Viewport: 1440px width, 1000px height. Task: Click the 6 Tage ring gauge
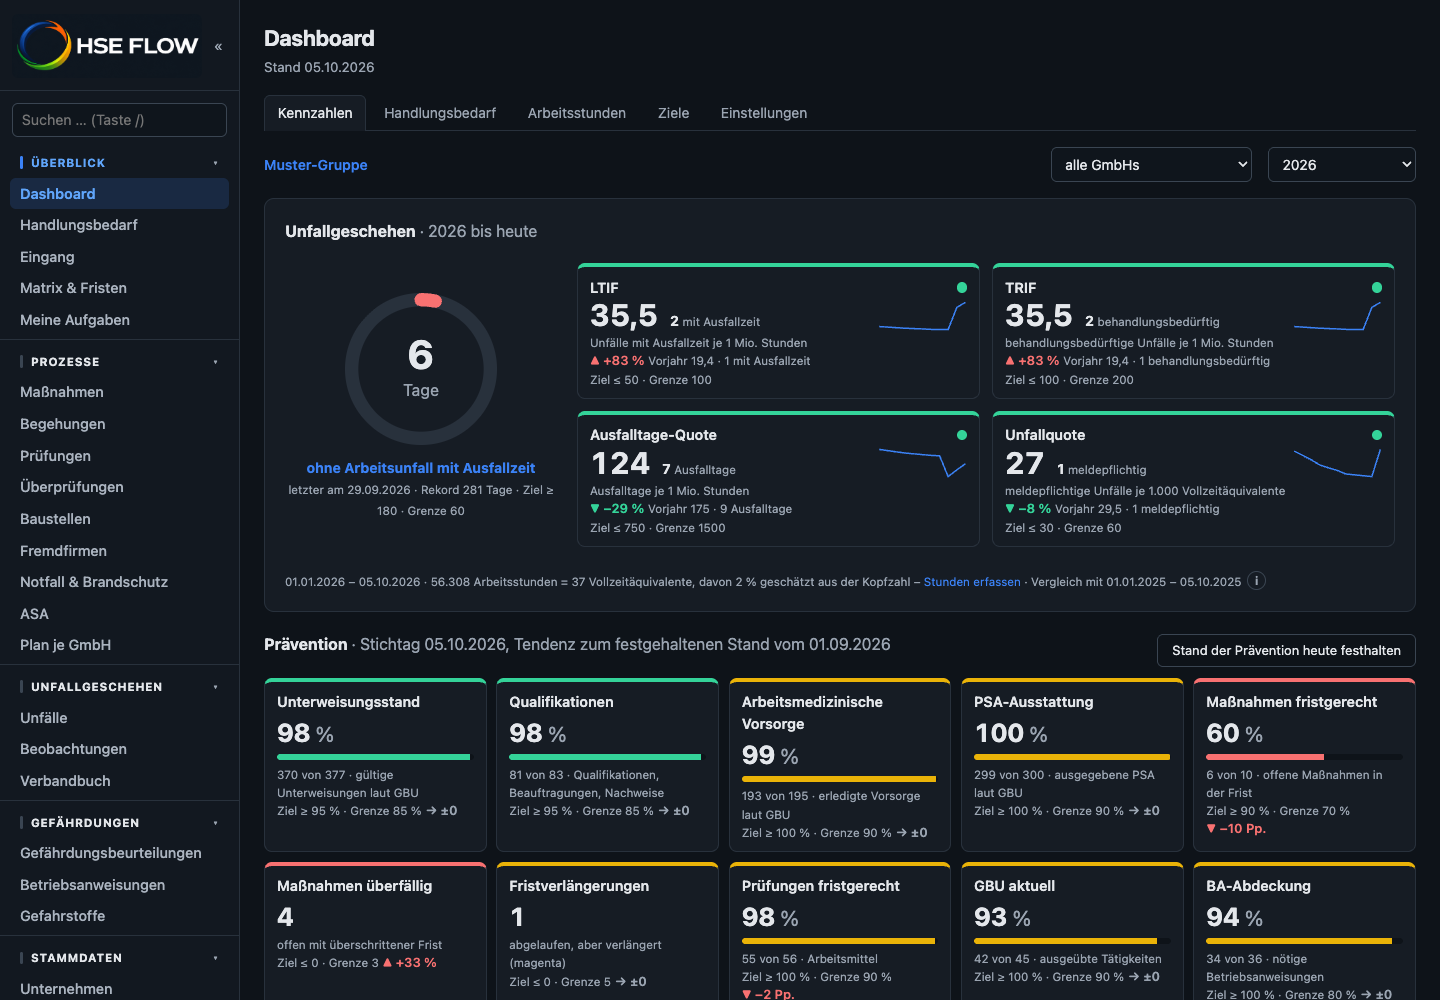[421, 369]
